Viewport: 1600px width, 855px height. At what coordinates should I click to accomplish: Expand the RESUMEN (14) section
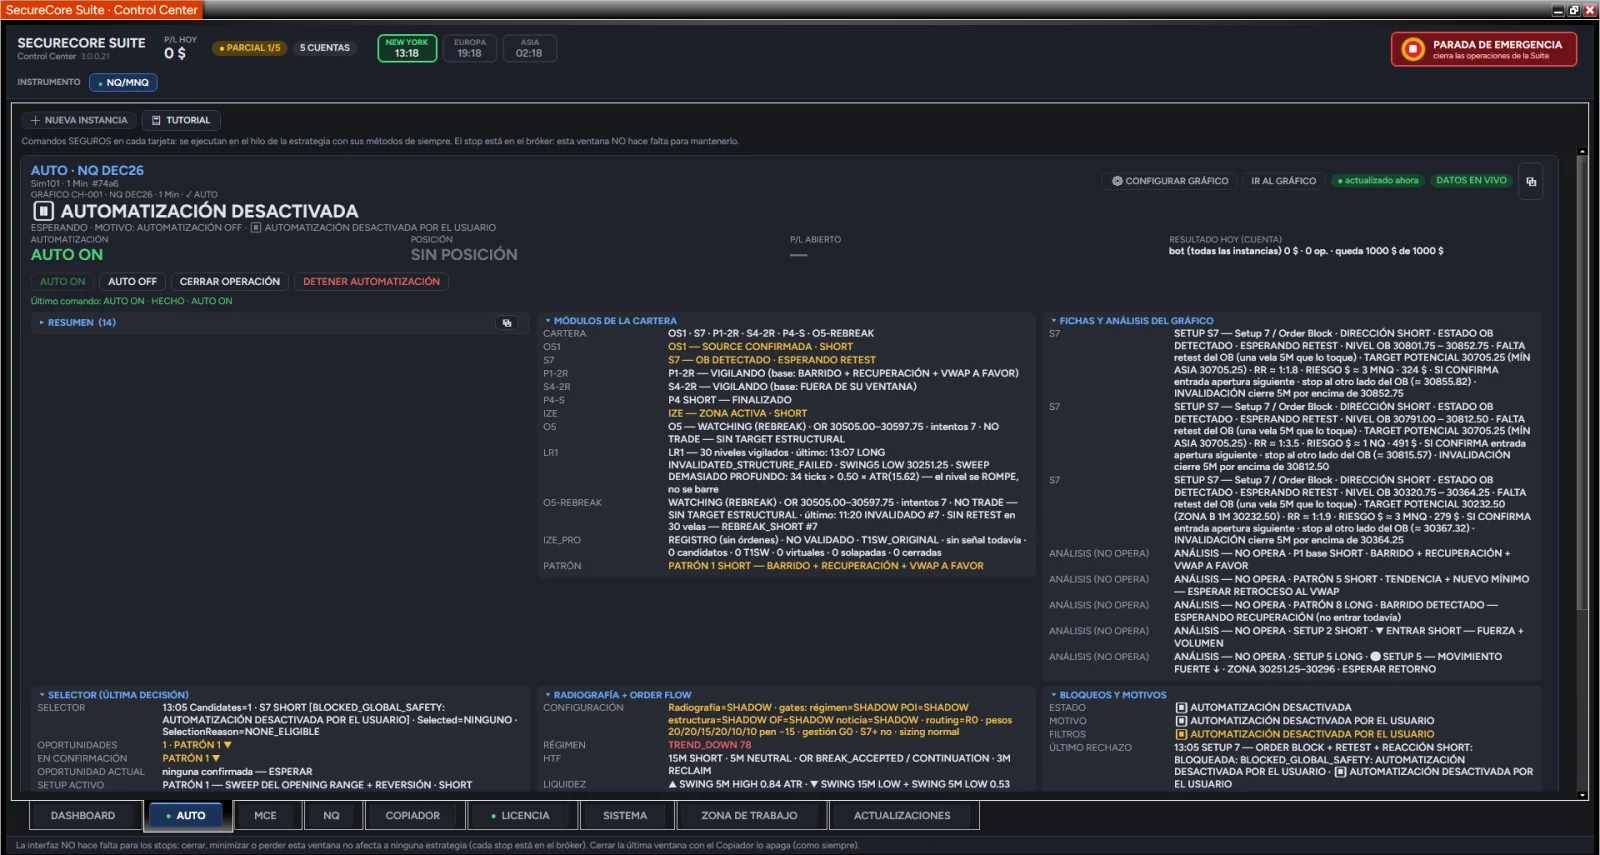(77, 323)
